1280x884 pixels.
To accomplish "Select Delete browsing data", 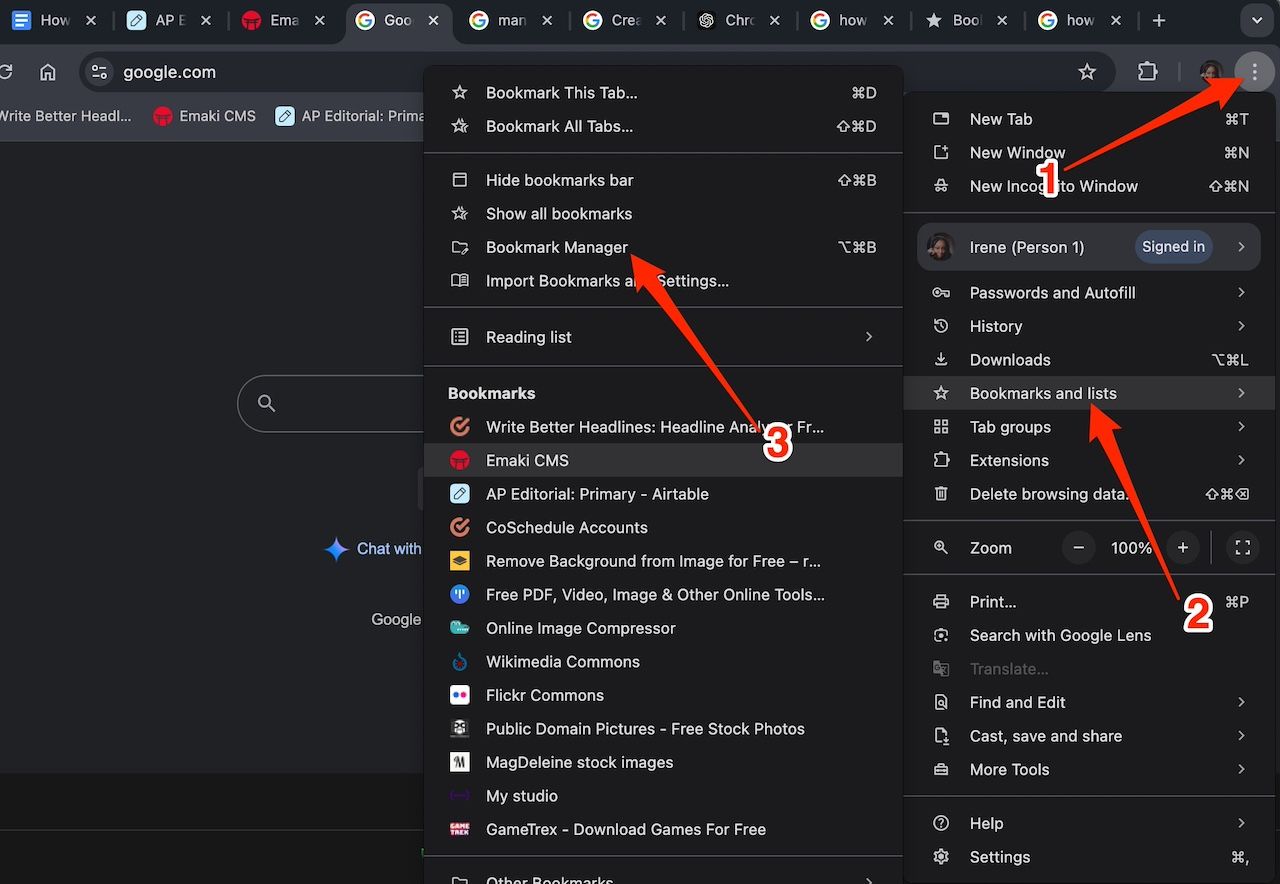I will click(1090, 494).
